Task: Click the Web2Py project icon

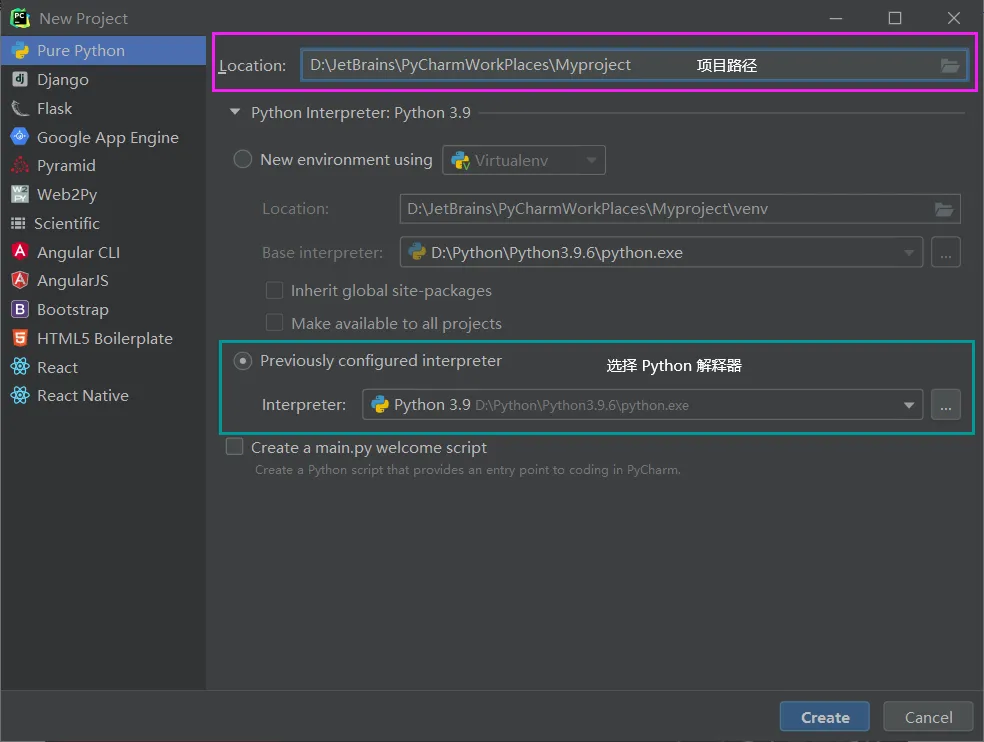Action: pos(20,194)
